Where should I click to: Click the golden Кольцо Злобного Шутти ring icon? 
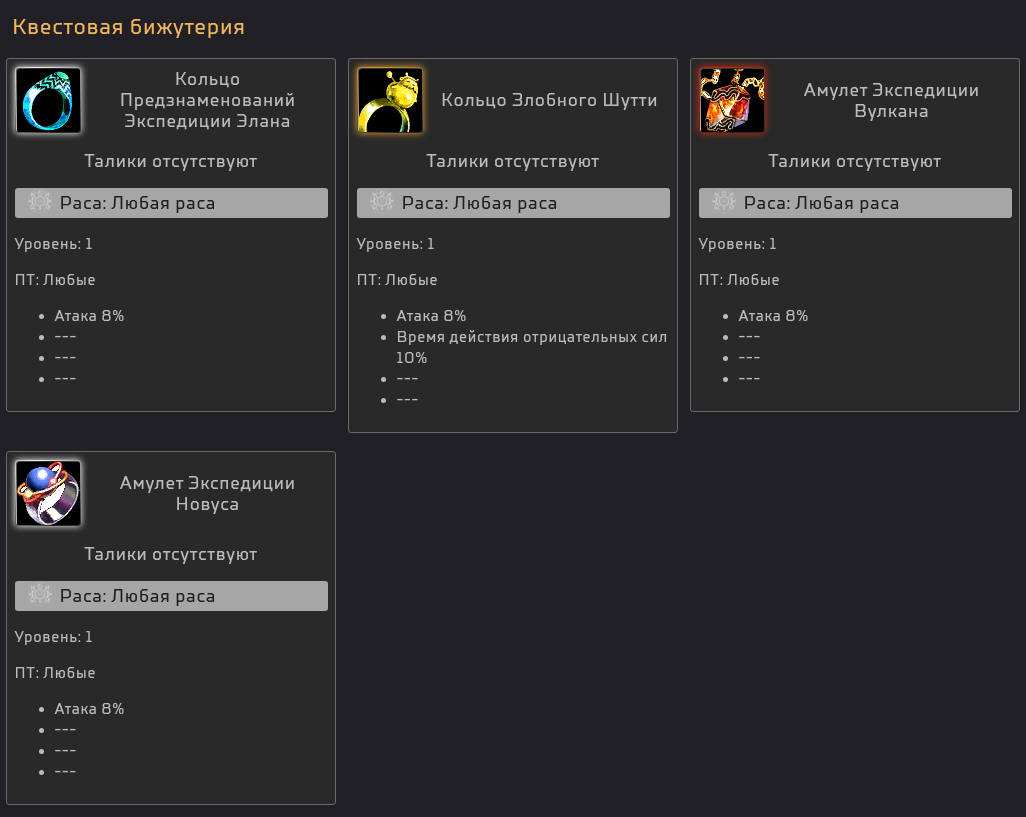[390, 100]
